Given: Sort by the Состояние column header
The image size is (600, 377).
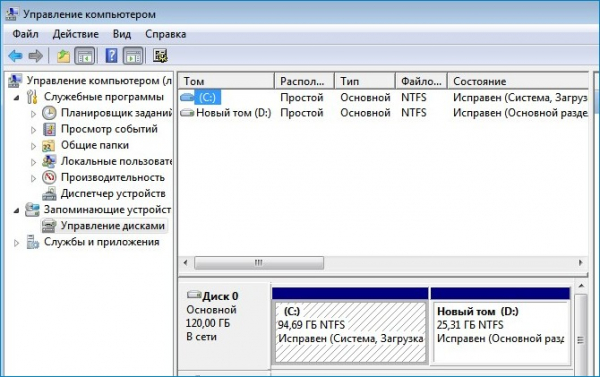Looking at the screenshot, I should pos(518,81).
